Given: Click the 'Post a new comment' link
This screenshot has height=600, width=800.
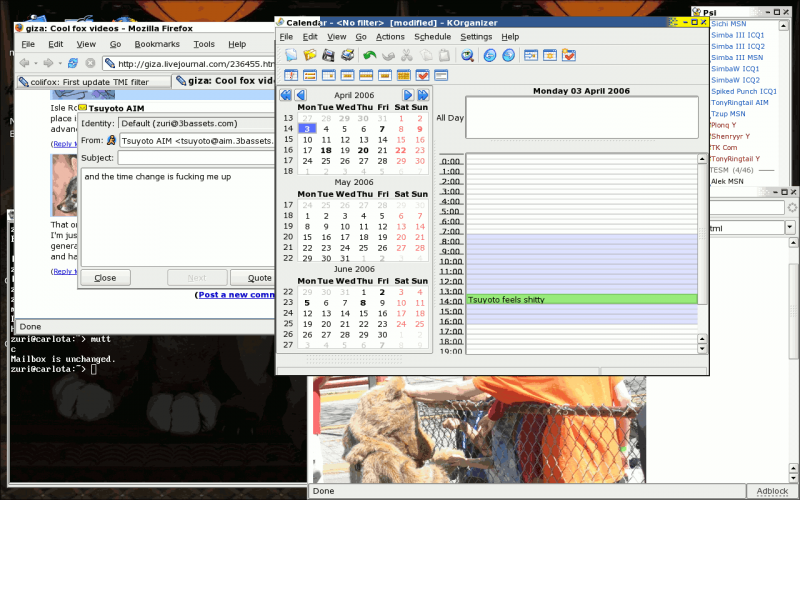Looking at the screenshot, I should [x=236, y=295].
